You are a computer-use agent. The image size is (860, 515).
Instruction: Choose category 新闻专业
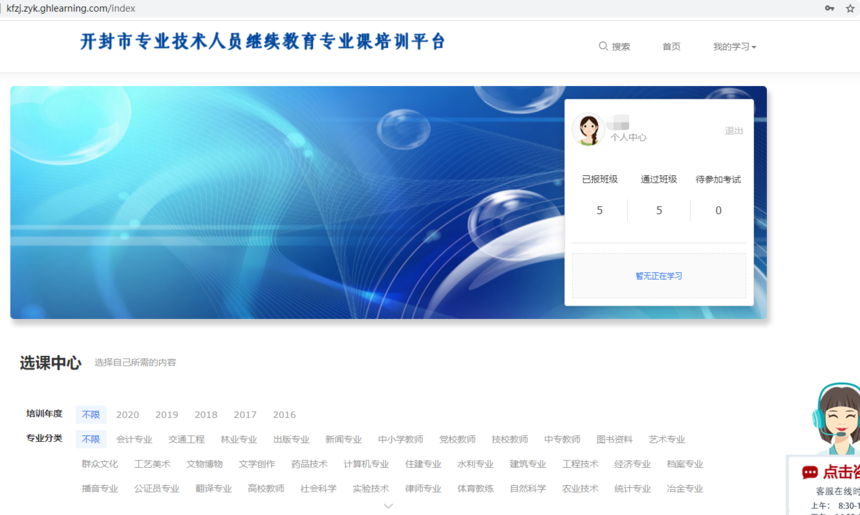[x=344, y=439]
